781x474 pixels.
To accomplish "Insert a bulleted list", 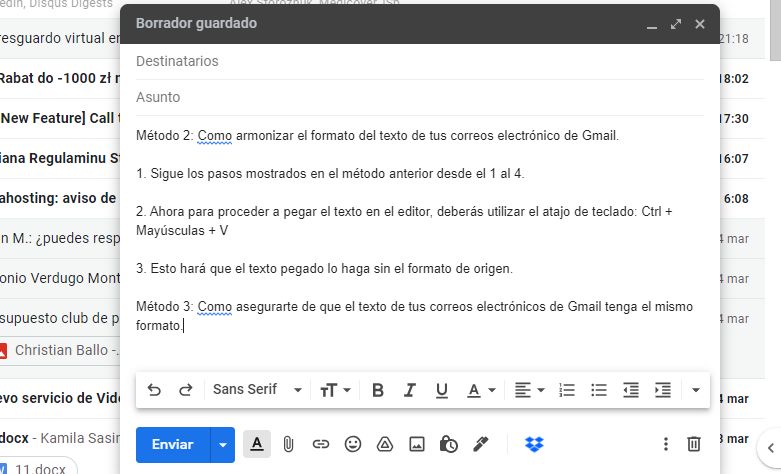I will click(x=599, y=390).
